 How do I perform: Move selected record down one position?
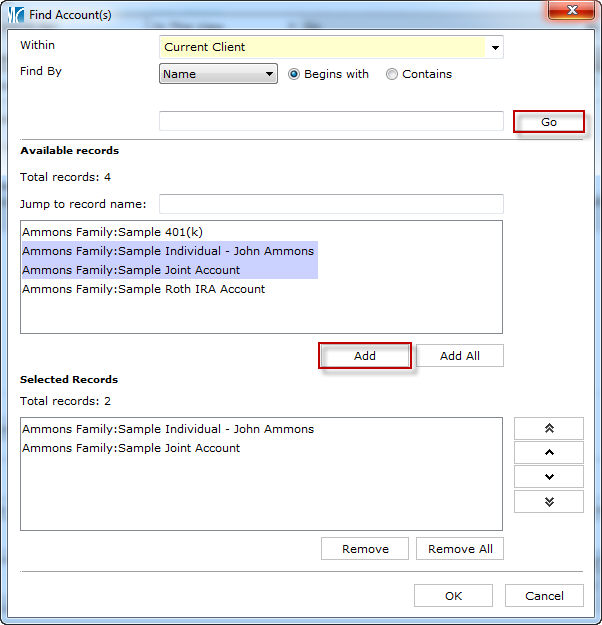click(x=548, y=477)
